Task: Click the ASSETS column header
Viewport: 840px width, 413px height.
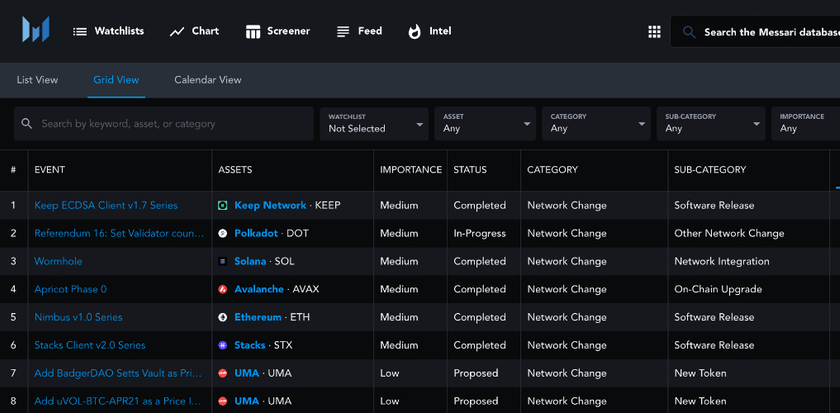Action: (x=235, y=170)
